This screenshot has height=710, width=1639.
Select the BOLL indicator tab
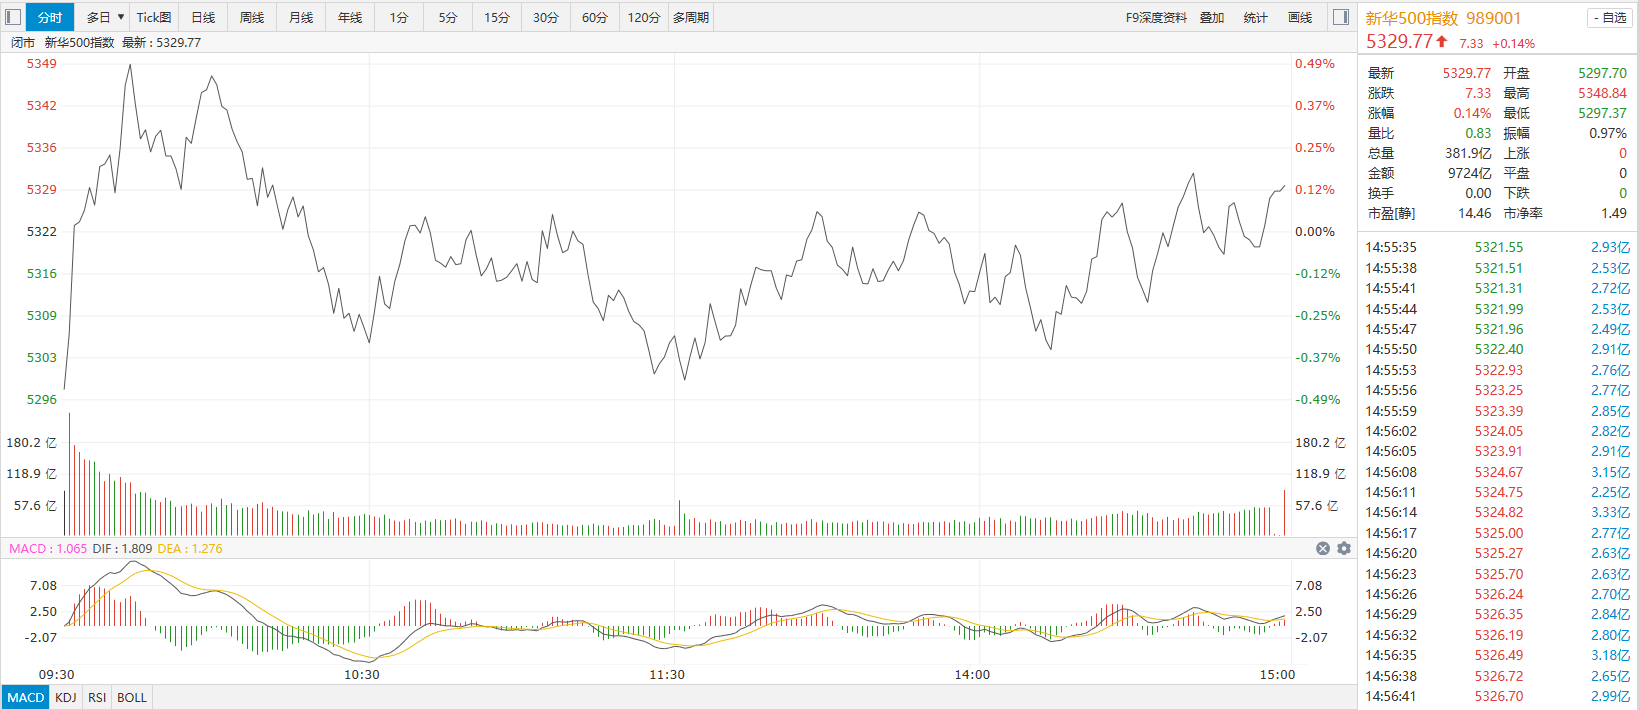pos(132,697)
